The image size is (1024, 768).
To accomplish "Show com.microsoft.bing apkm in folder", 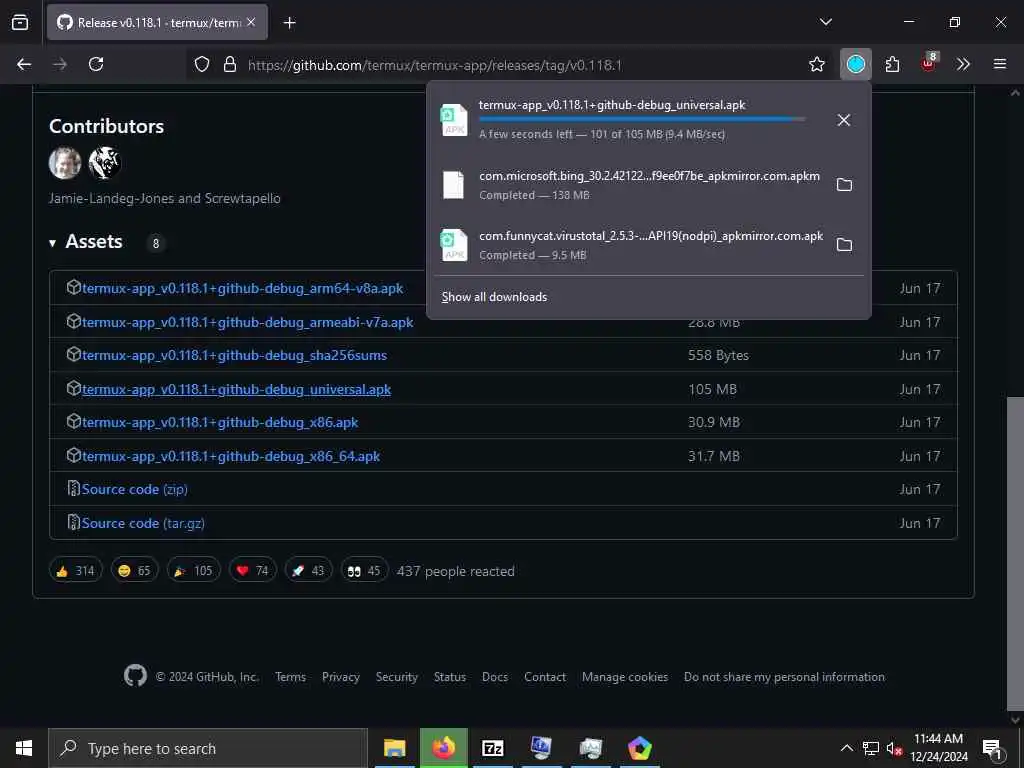I will tap(844, 185).
